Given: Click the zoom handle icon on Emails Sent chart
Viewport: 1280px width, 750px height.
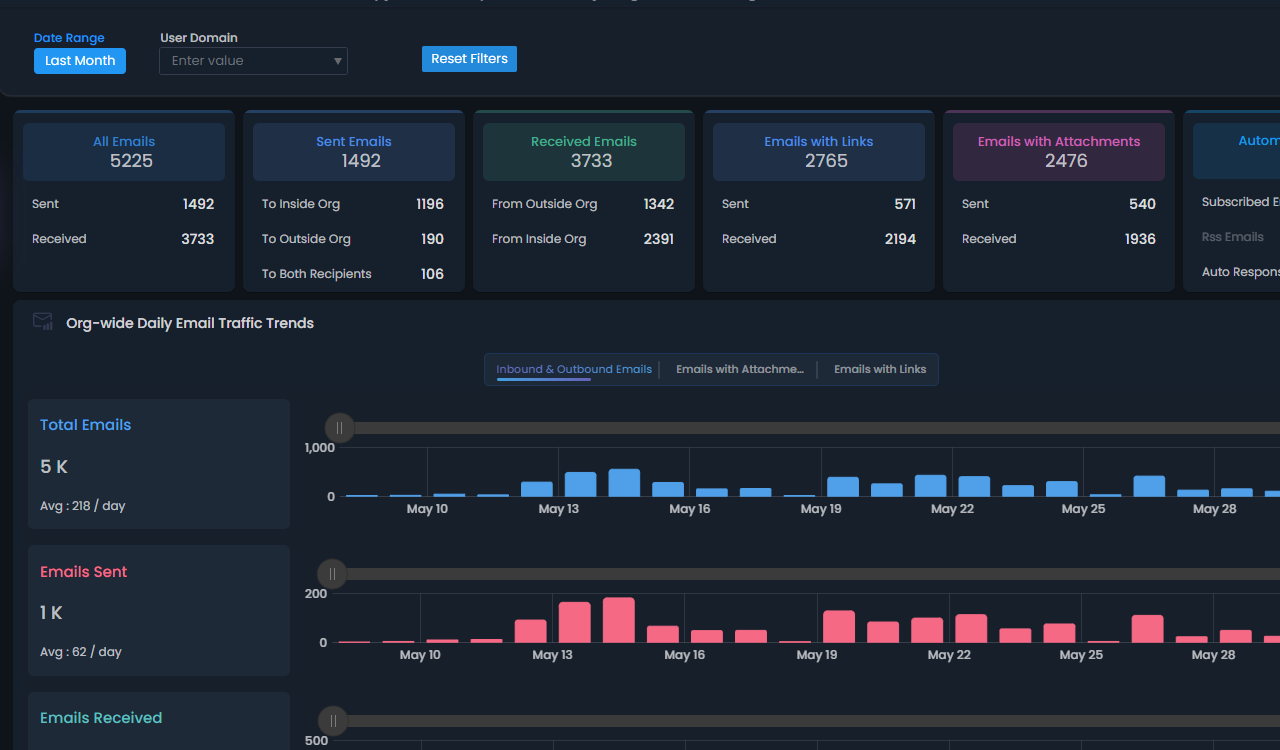Looking at the screenshot, I should pyautogui.click(x=332, y=573).
